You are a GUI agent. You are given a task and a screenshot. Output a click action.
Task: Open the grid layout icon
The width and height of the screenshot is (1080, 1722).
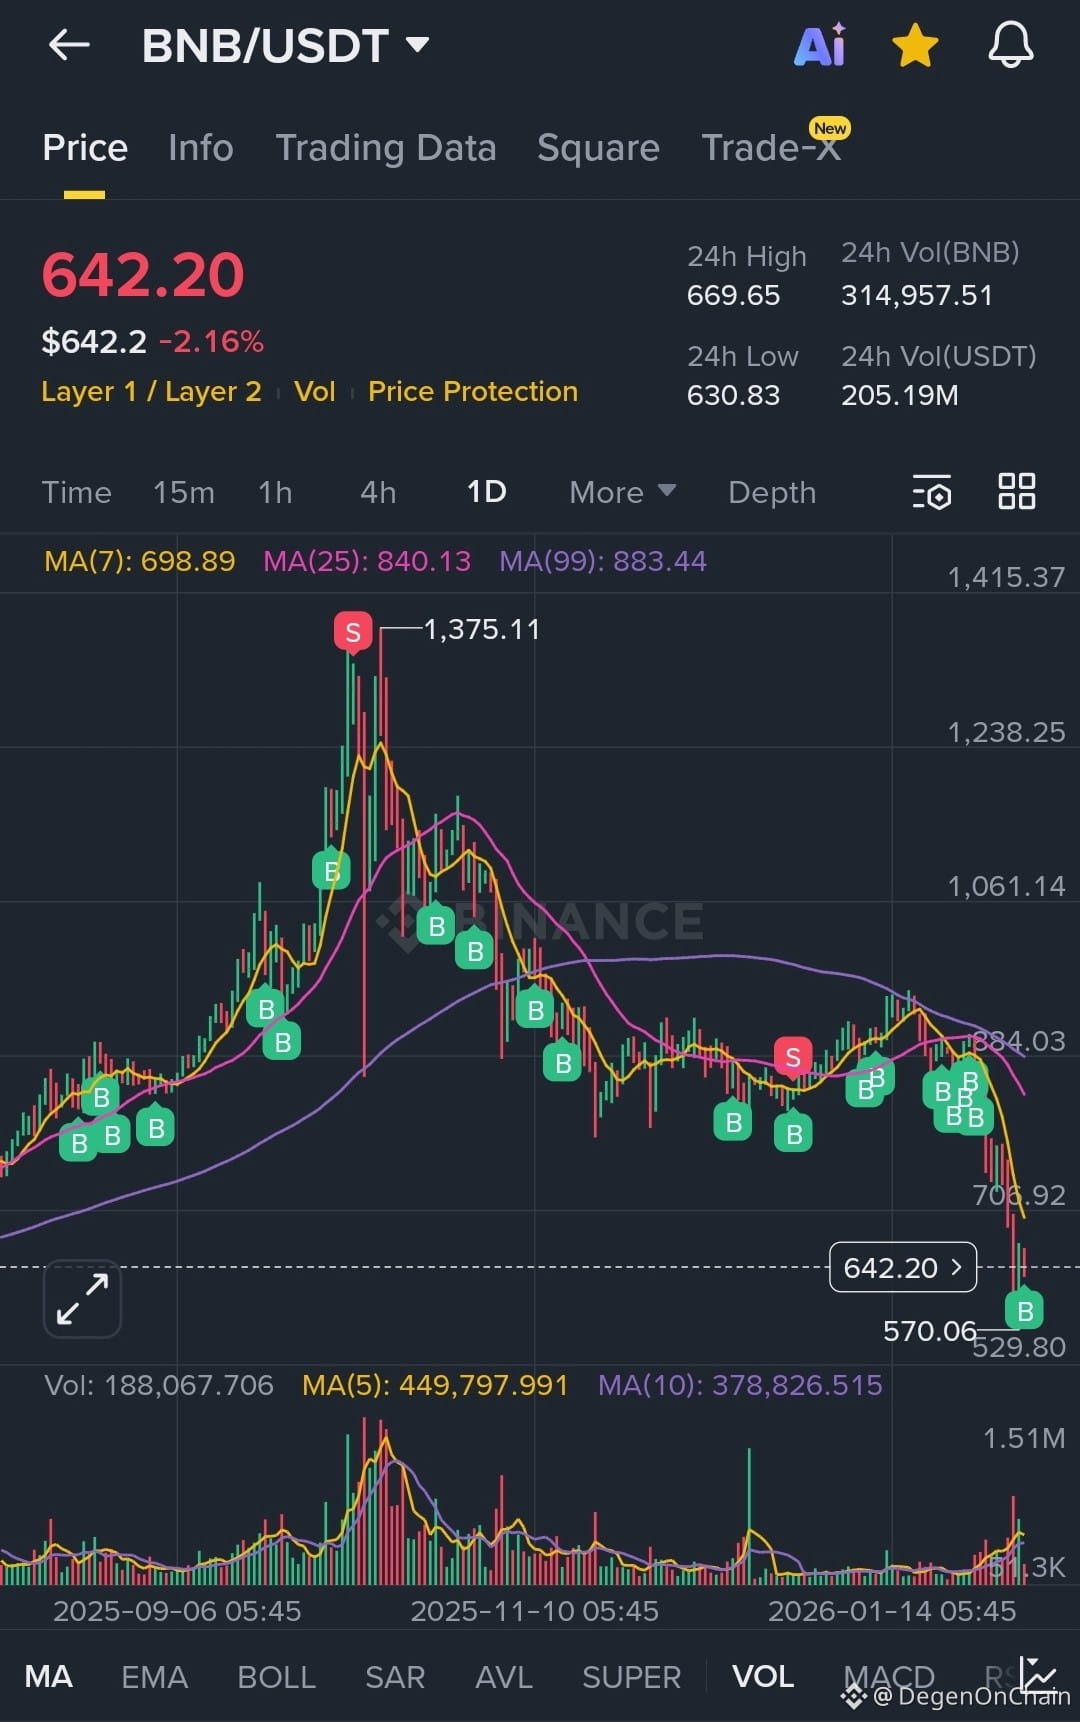click(x=1017, y=491)
